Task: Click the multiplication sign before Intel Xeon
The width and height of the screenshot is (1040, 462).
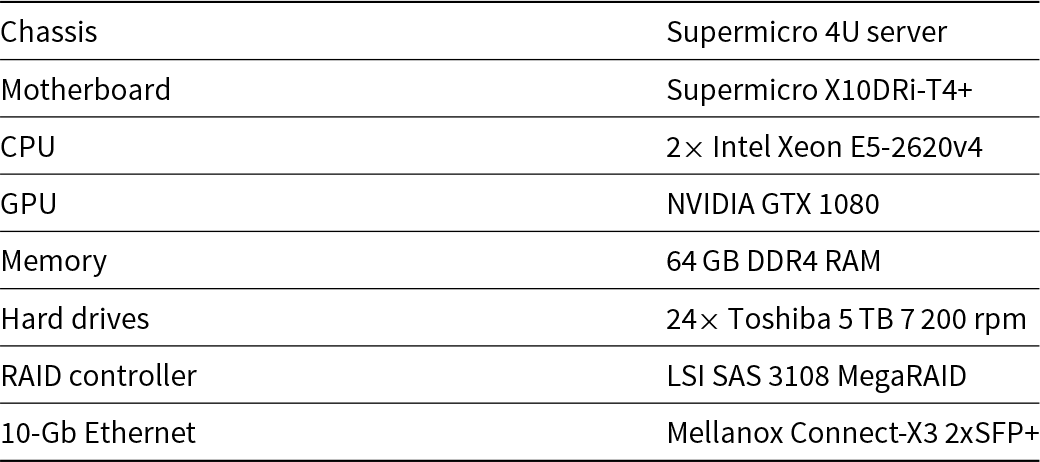Action: click(696, 148)
